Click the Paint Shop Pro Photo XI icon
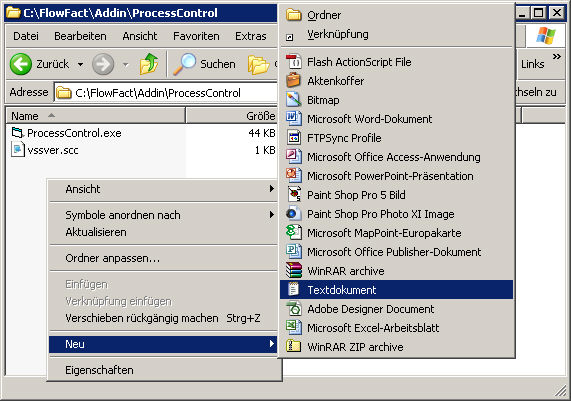Viewport: 571px width, 401px height. [294, 214]
